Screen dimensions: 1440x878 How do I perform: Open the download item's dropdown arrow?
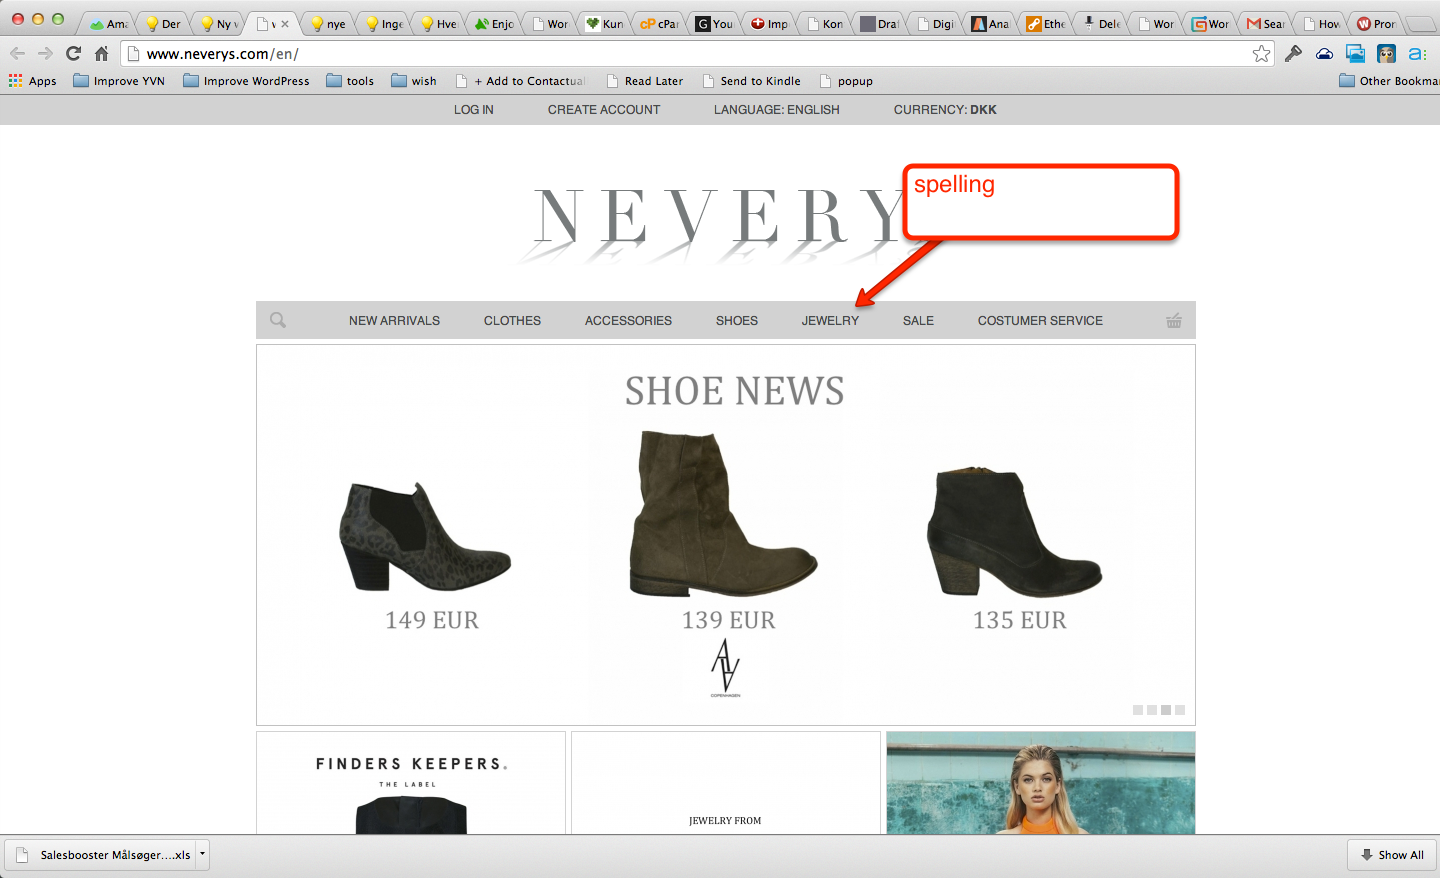(x=202, y=854)
